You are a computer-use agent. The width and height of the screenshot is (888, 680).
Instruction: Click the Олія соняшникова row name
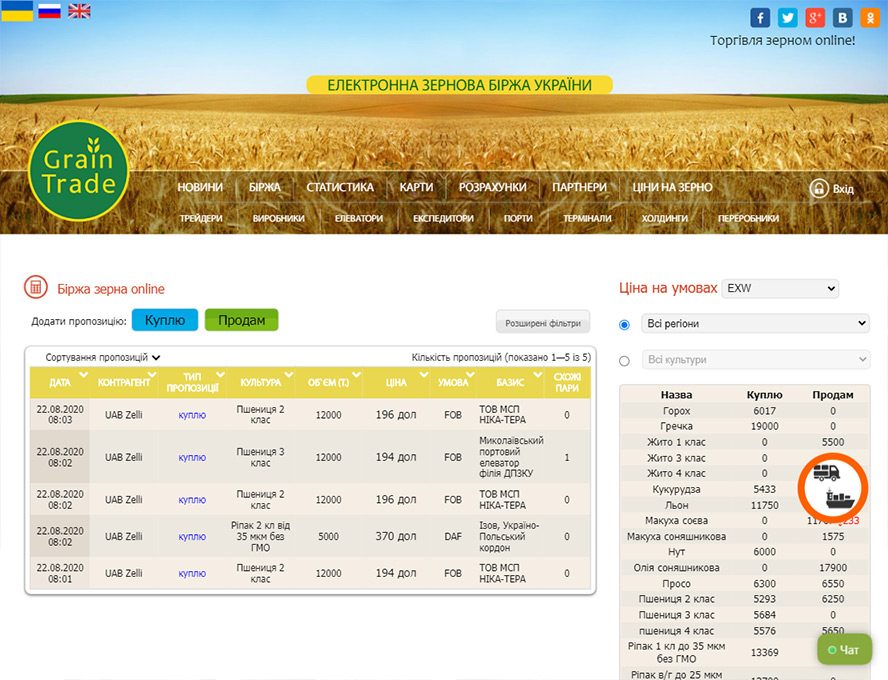[x=676, y=568]
